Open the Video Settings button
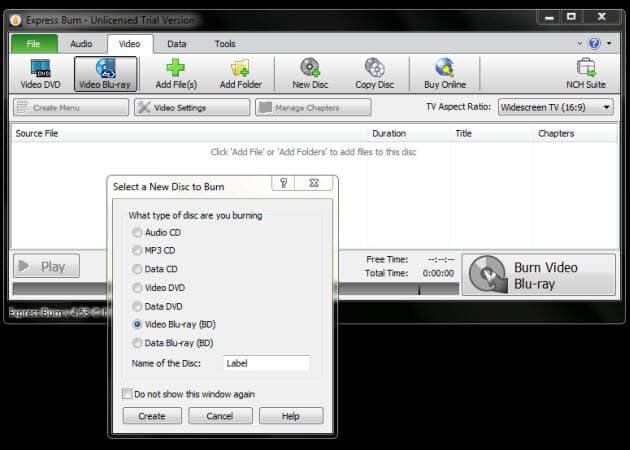 tap(192, 108)
